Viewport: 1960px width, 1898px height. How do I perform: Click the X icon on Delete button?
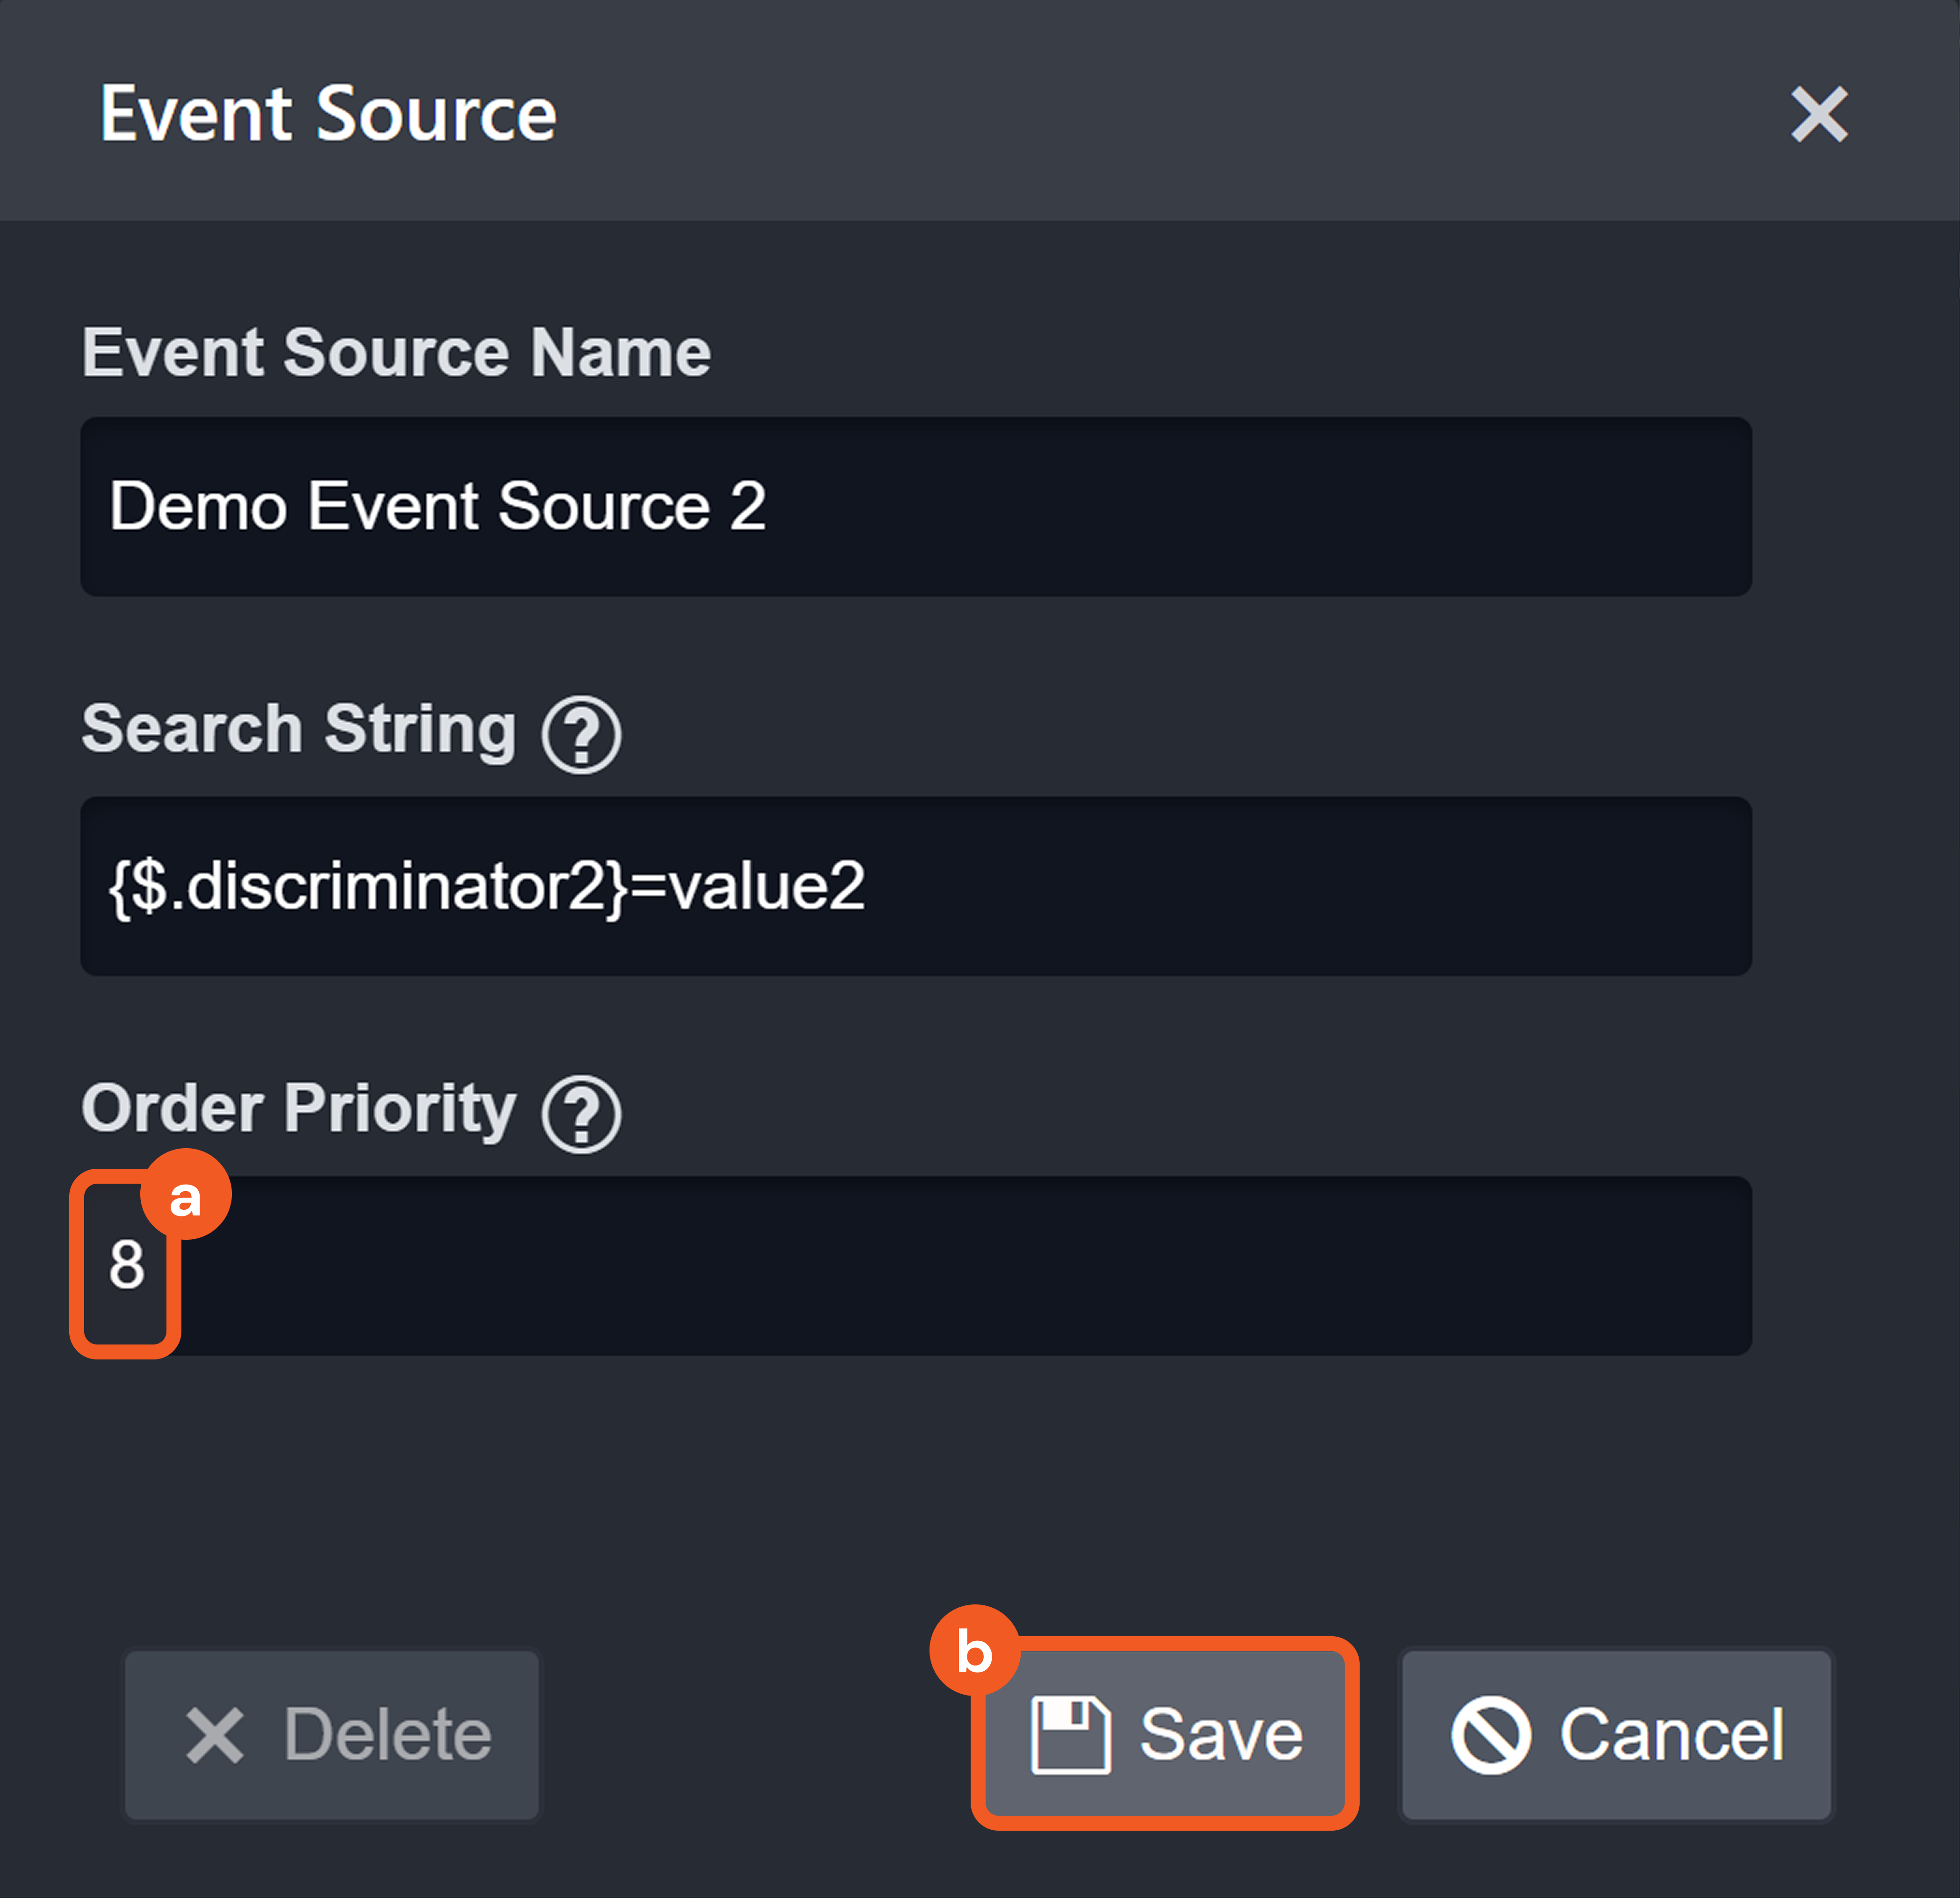pos(214,1735)
